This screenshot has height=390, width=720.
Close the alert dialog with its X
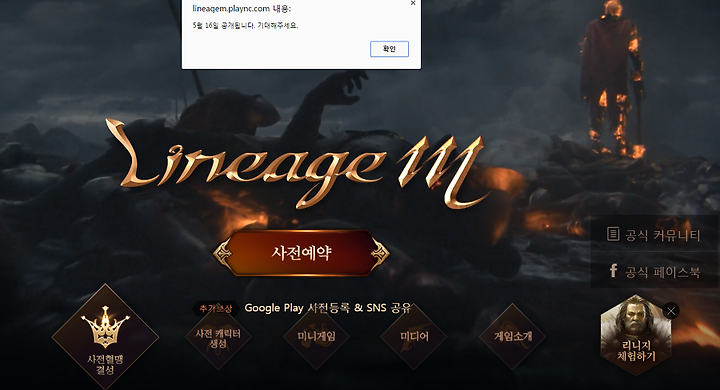point(413,3)
